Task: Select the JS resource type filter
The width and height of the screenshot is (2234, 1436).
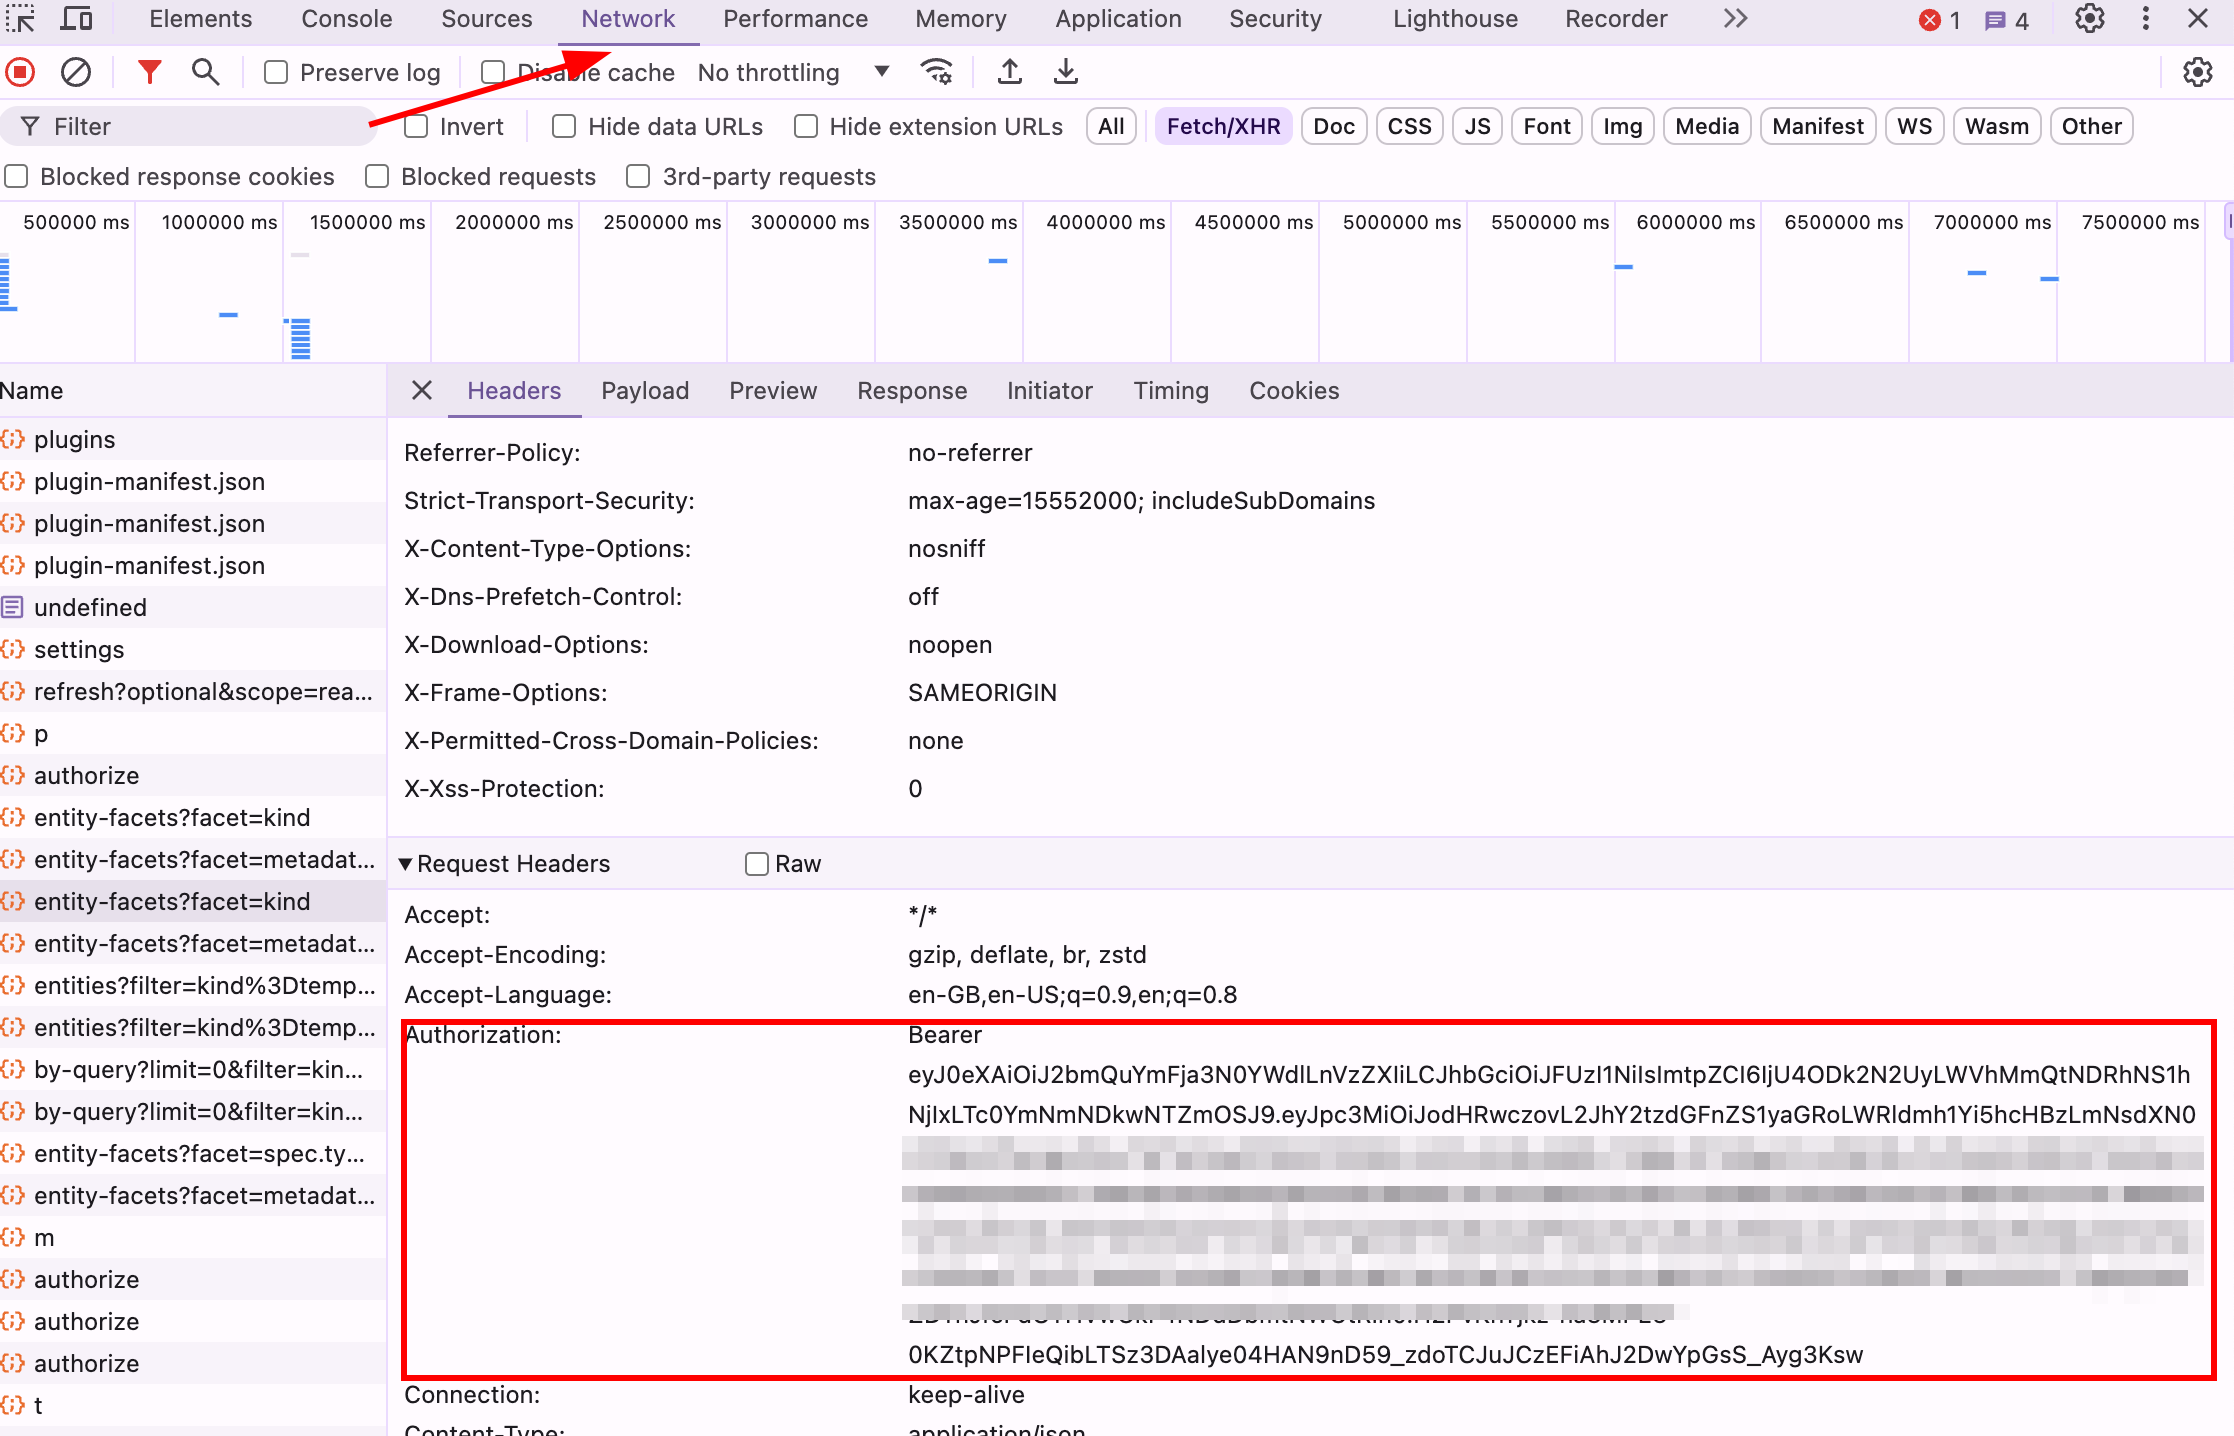Action: pyautogui.click(x=1476, y=126)
